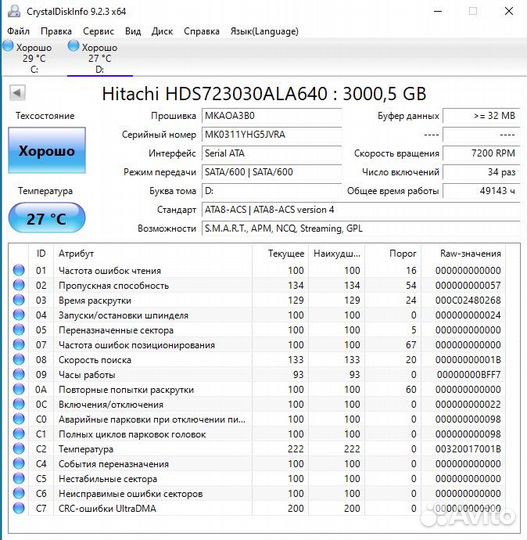Click the Хорошо health status button
The image size is (527, 540).
[47, 150]
